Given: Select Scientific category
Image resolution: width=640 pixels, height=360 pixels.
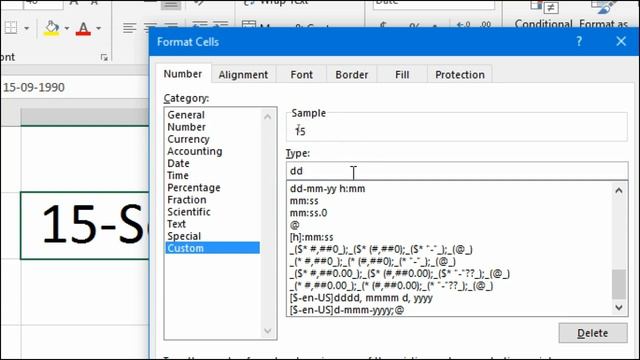Looking at the screenshot, I should tap(213, 212).
